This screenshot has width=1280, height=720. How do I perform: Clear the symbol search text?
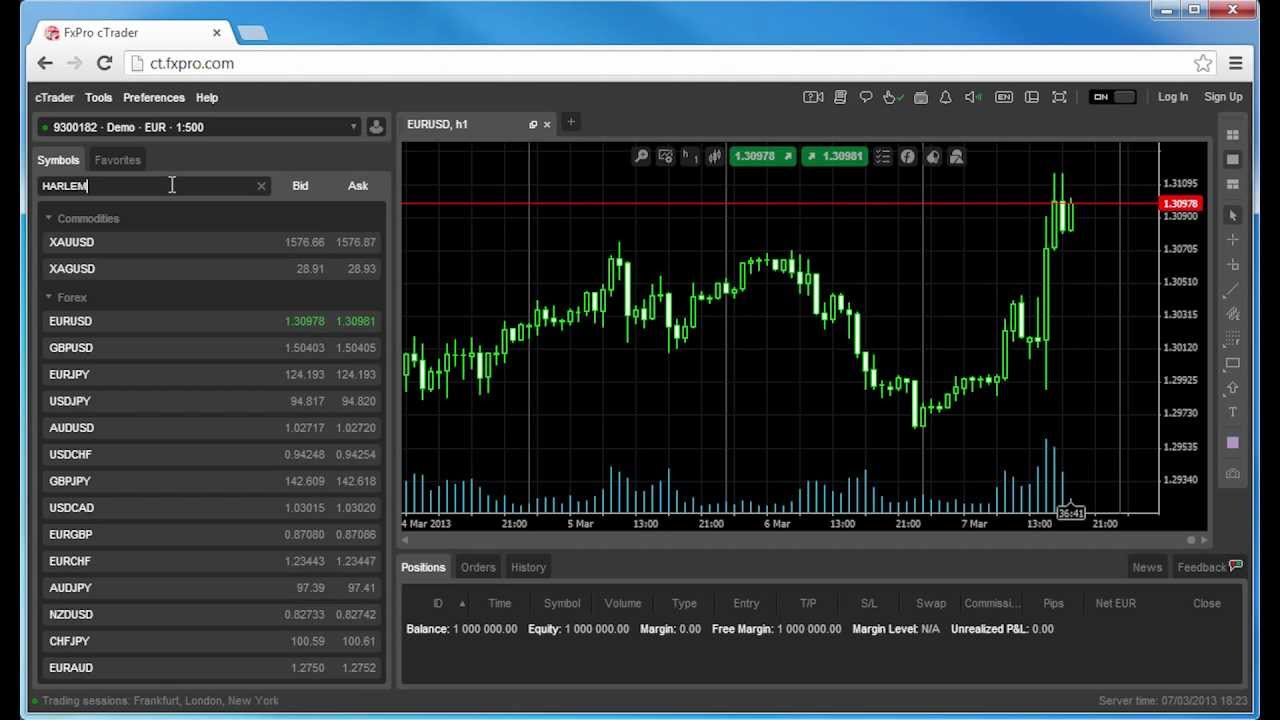[261, 186]
